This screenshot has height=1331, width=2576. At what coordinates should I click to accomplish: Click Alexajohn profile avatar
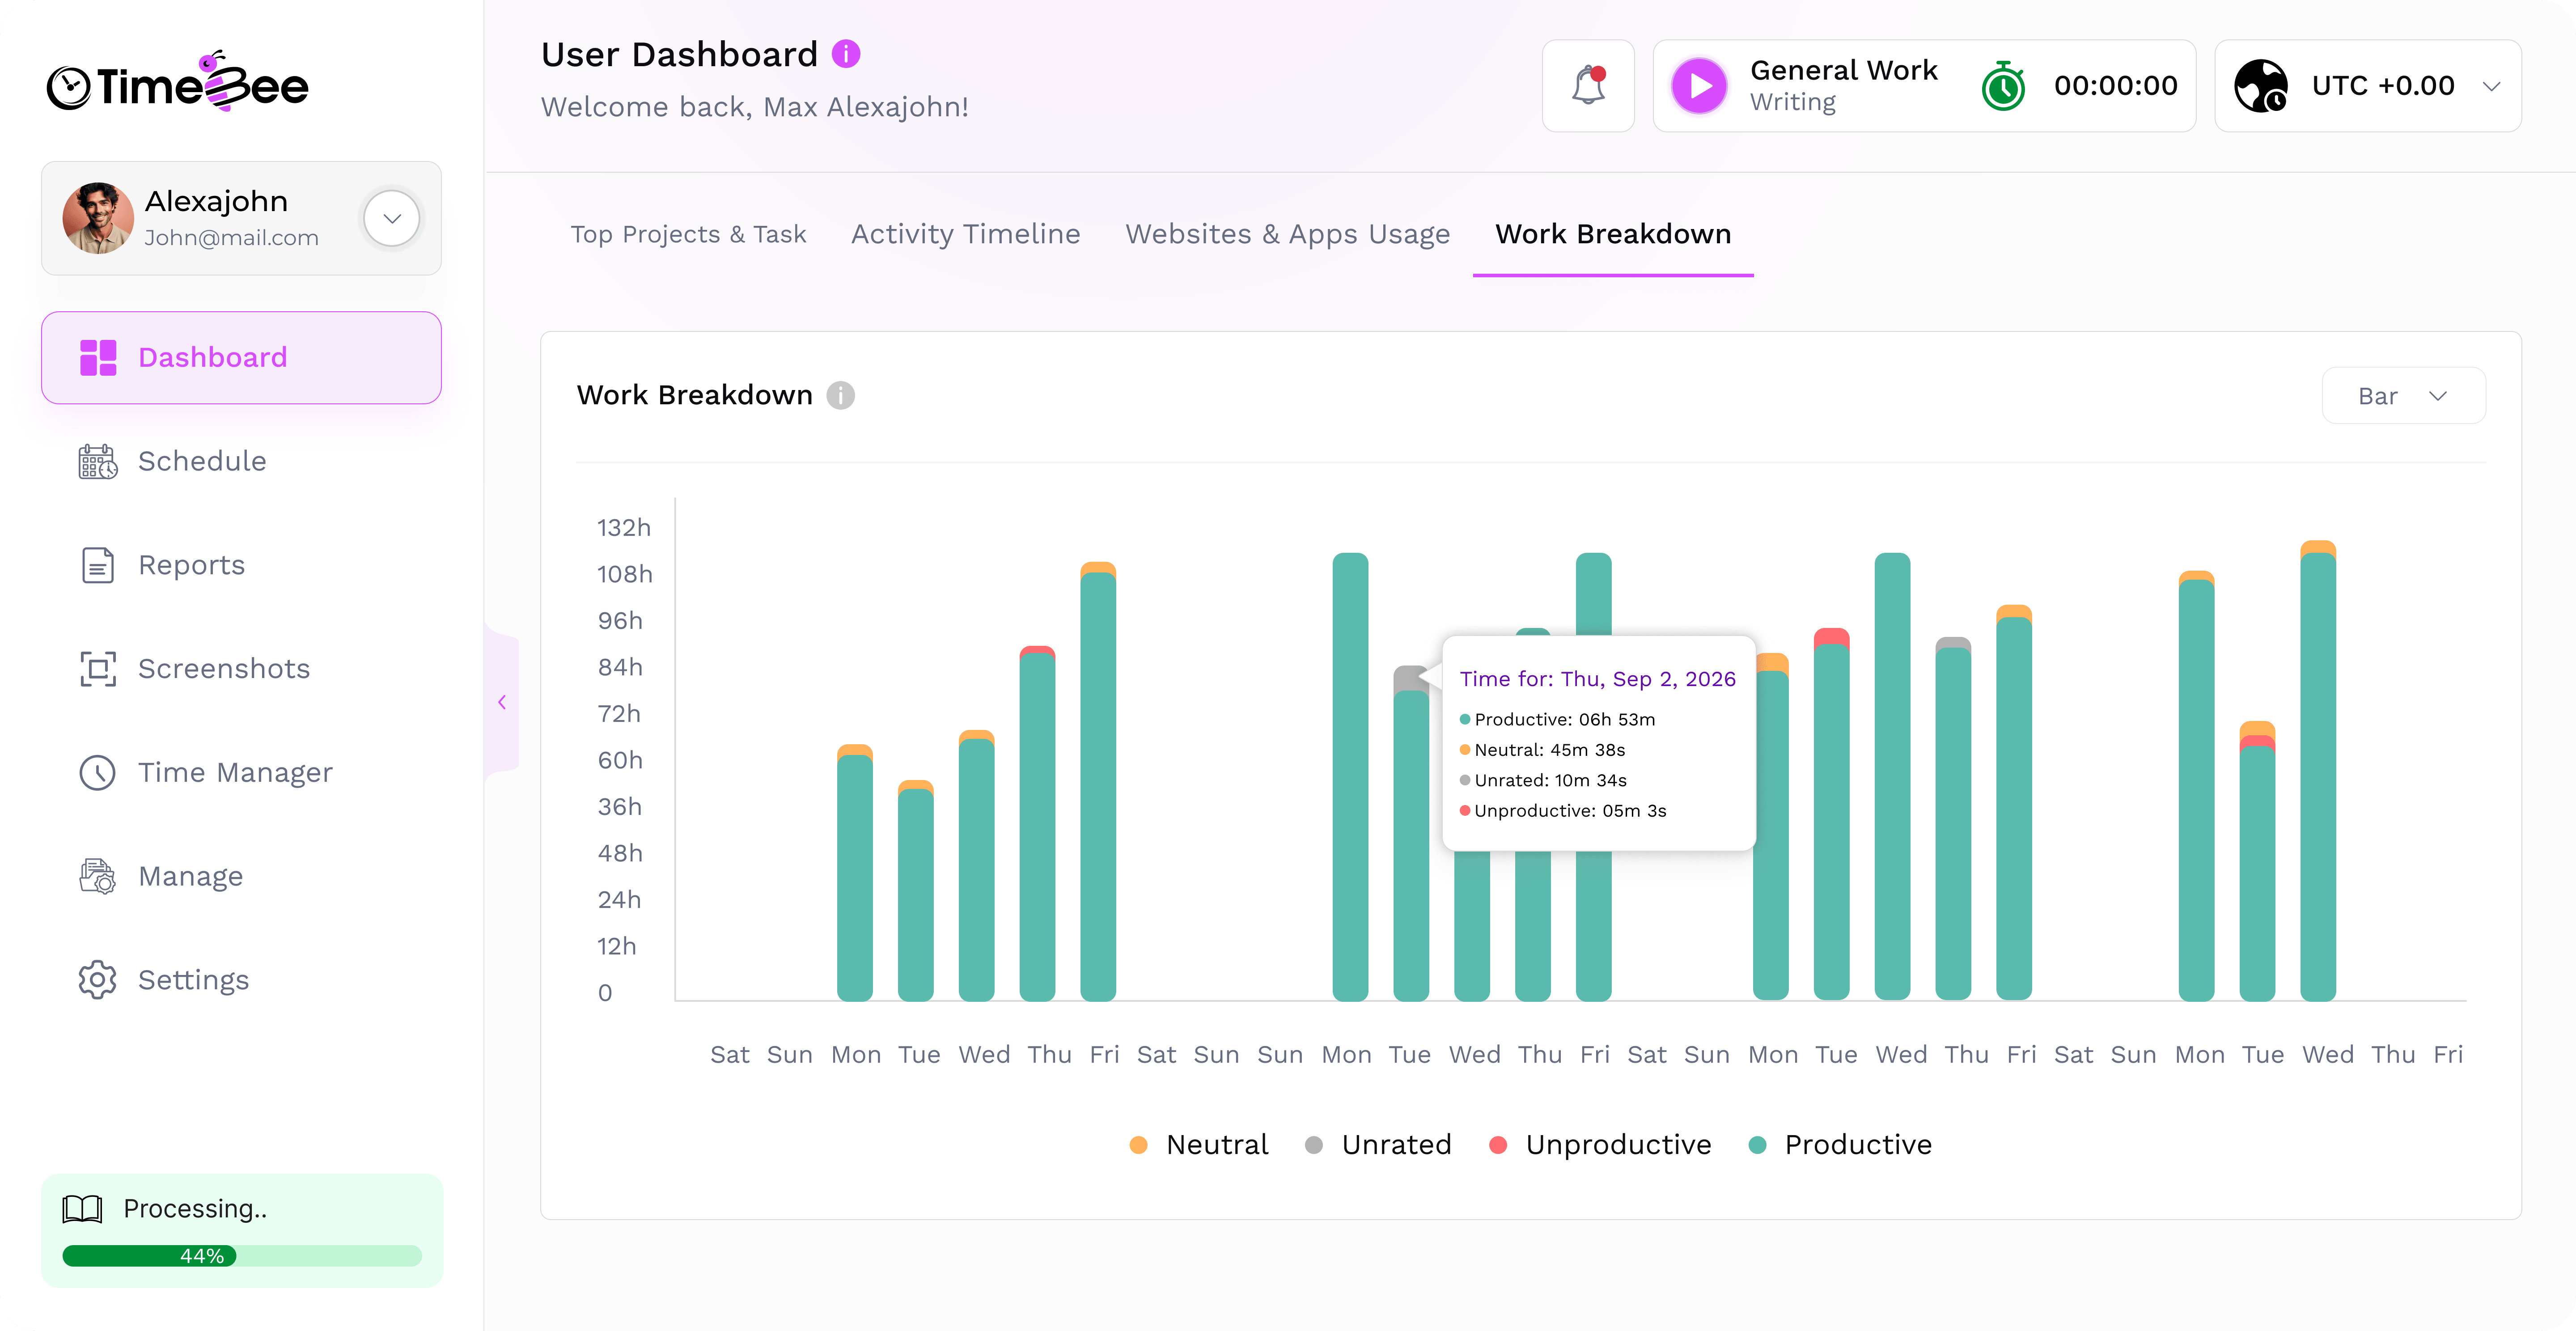point(98,218)
